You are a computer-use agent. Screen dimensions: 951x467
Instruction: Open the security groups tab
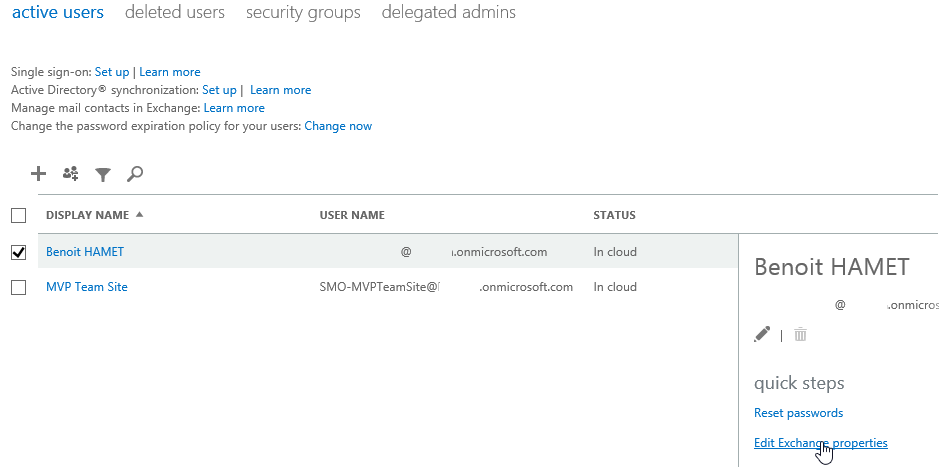click(303, 13)
